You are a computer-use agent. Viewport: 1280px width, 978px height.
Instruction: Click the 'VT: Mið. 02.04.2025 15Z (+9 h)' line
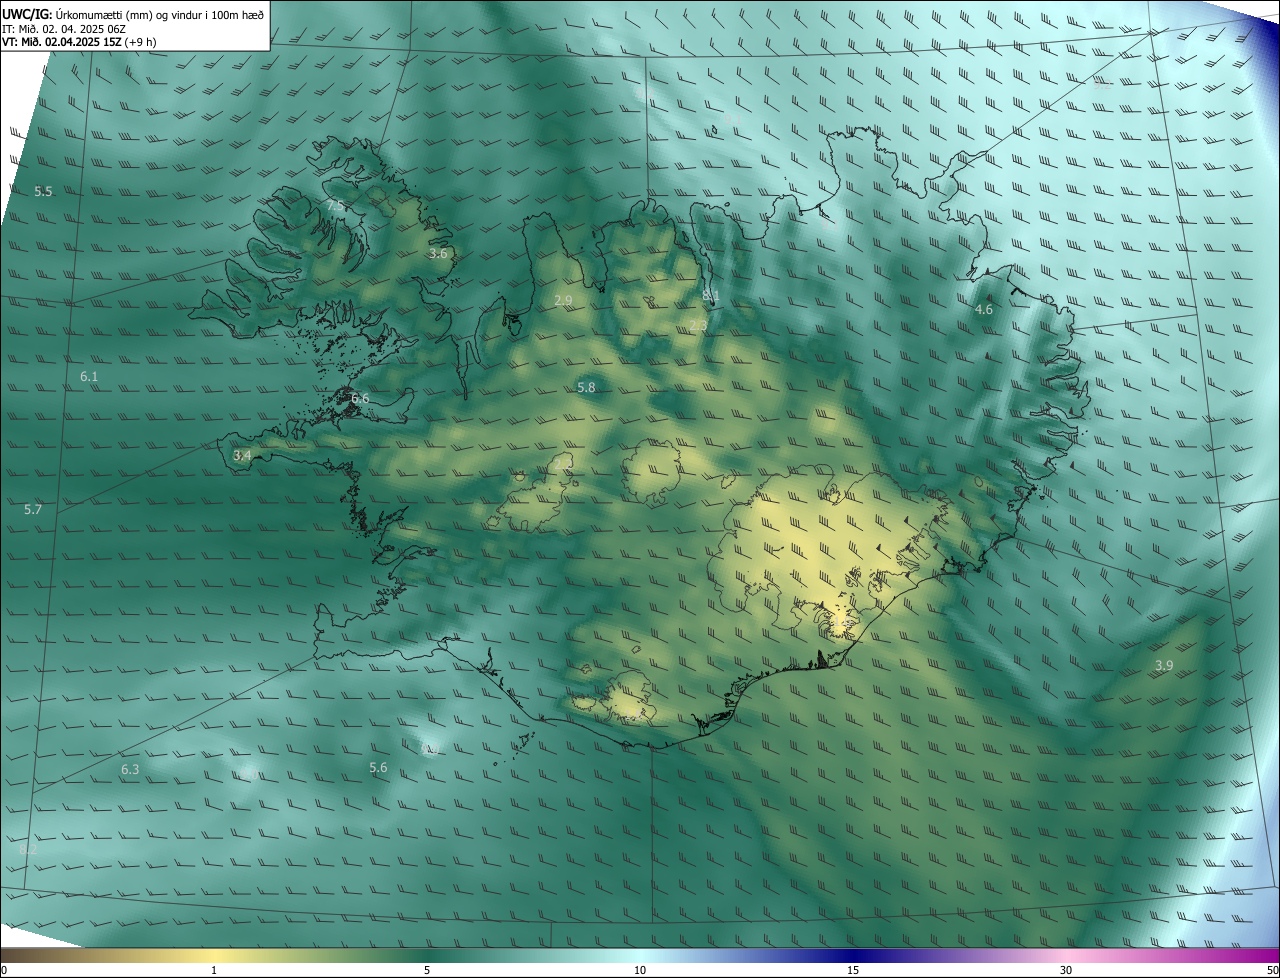pyautogui.click(x=79, y=42)
